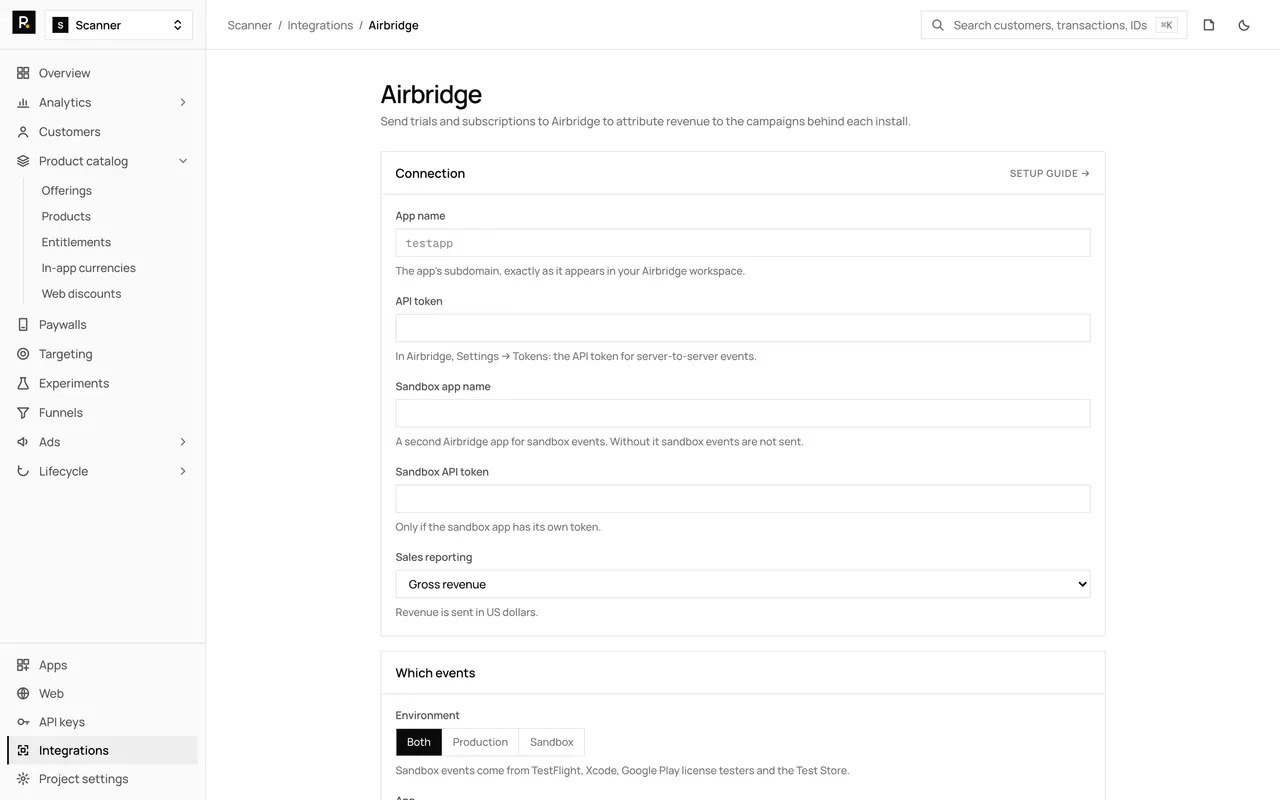
Task: Click the Integrations breadcrumb link
Action: point(320,25)
